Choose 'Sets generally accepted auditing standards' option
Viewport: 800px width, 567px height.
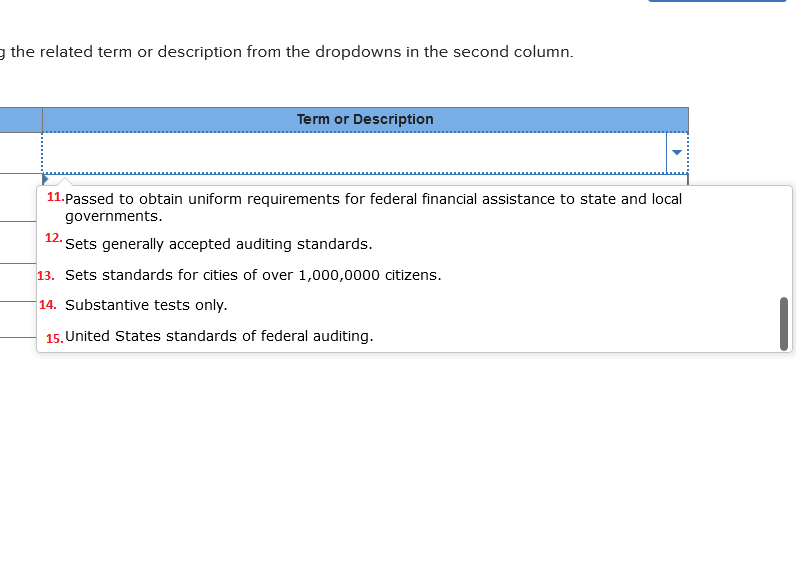point(218,244)
